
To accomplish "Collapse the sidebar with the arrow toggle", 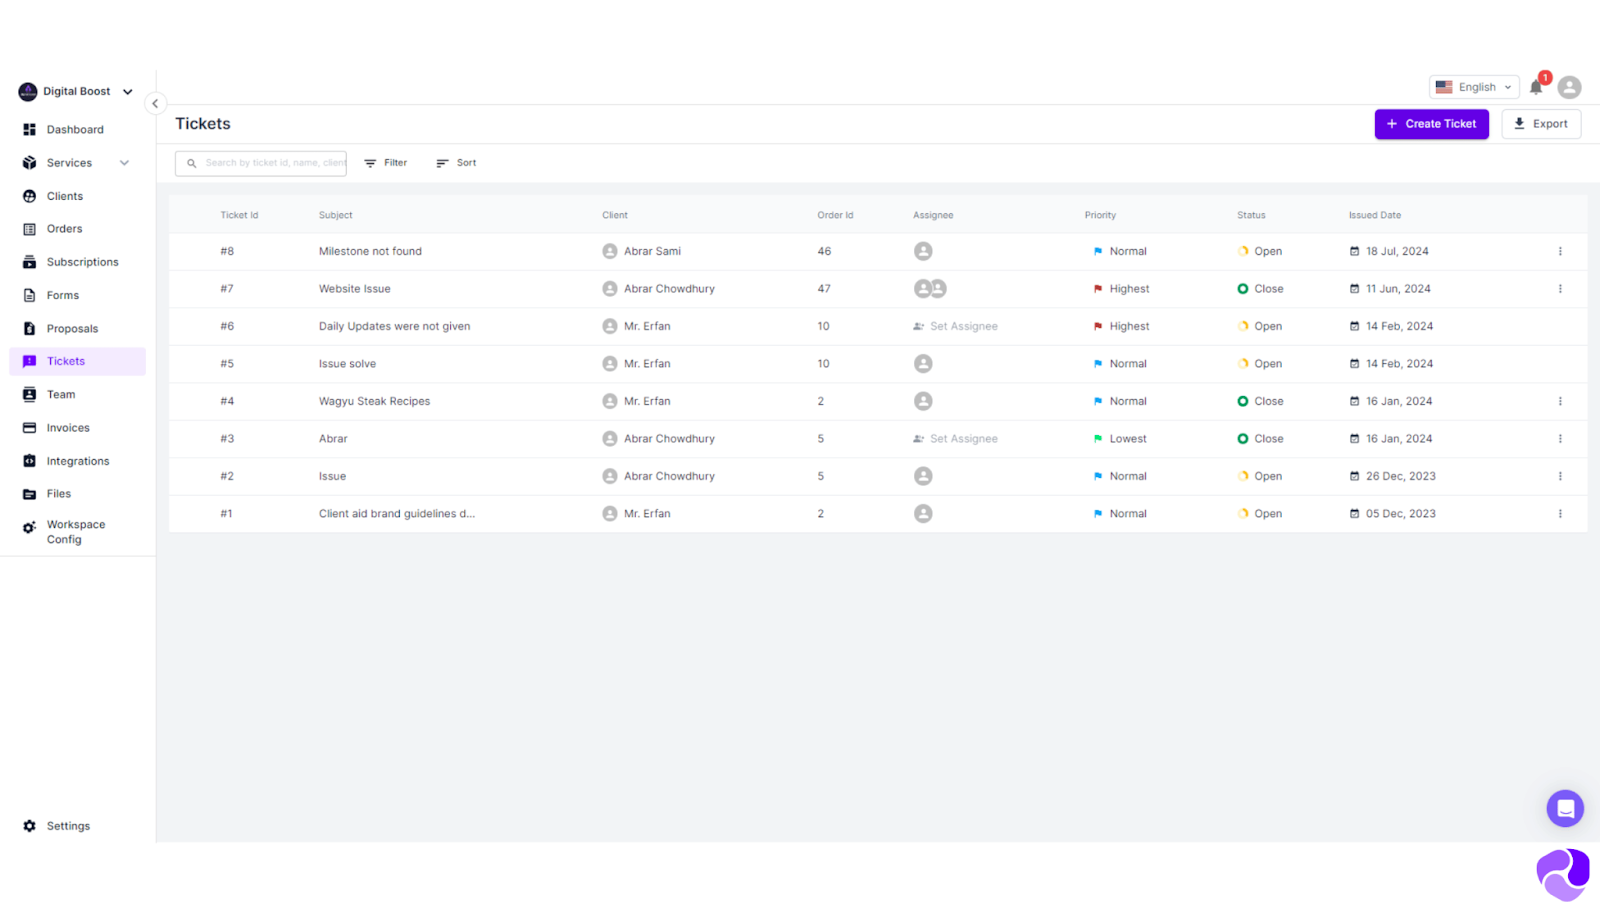I will tap(155, 104).
